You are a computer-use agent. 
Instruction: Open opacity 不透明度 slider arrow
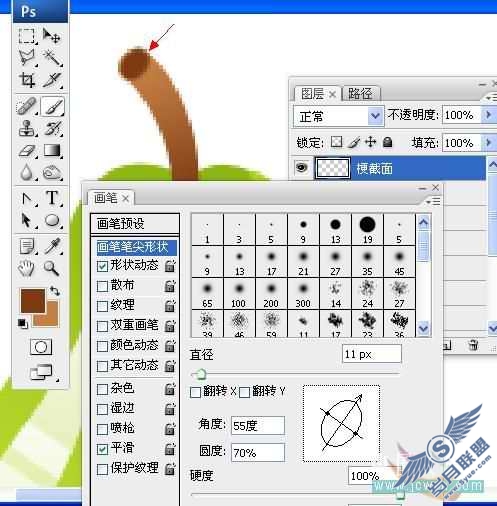488,115
